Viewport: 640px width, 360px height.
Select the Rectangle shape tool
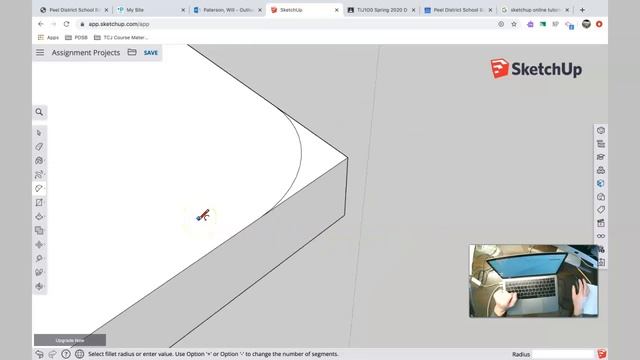[39, 202]
